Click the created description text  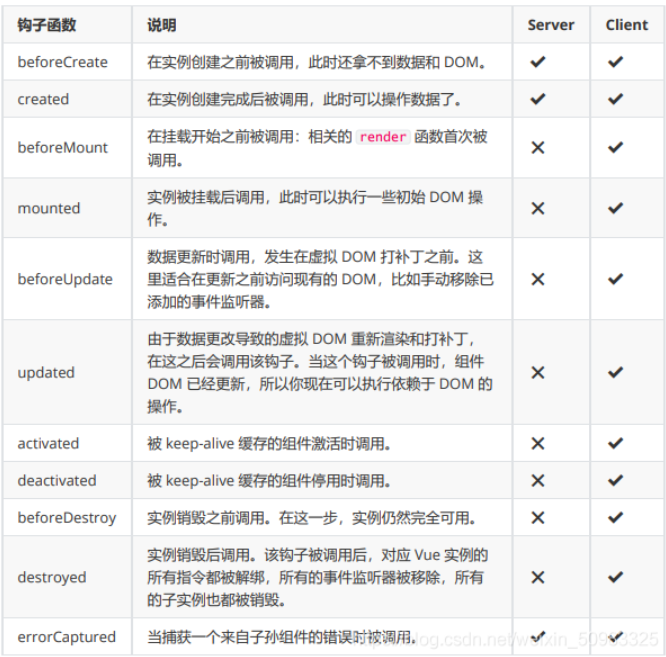point(304,99)
